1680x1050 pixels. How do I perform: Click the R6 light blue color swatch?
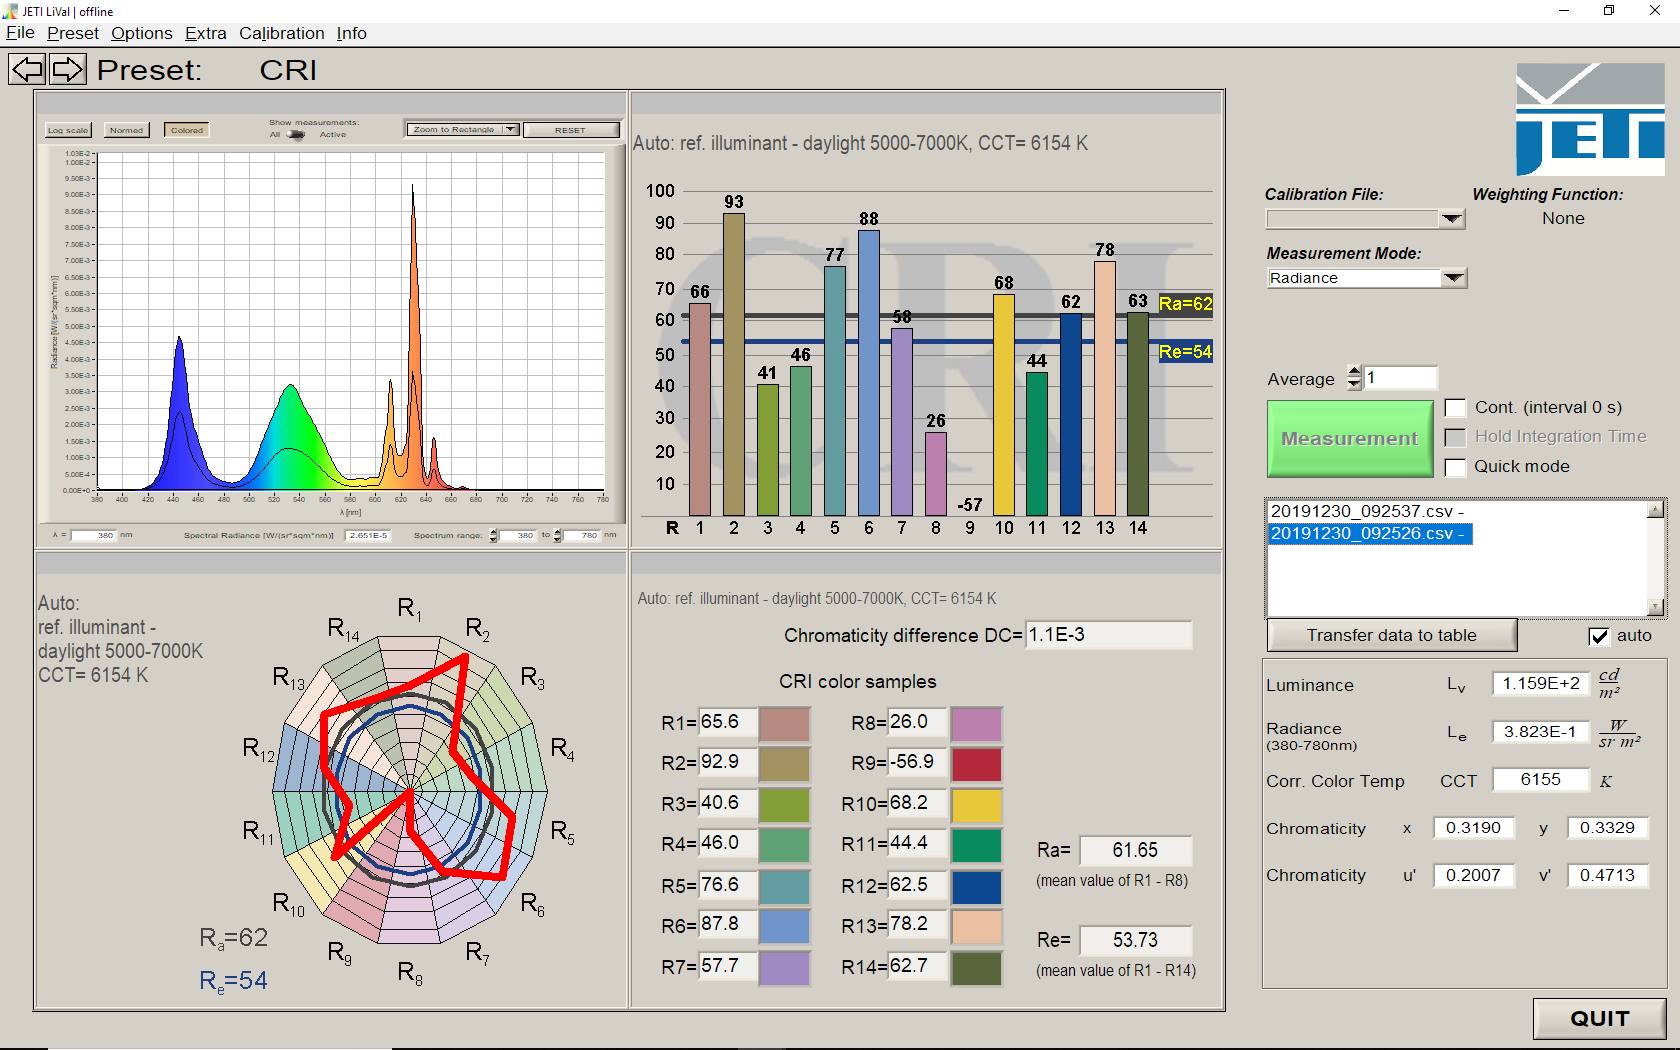[x=784, y=927]
